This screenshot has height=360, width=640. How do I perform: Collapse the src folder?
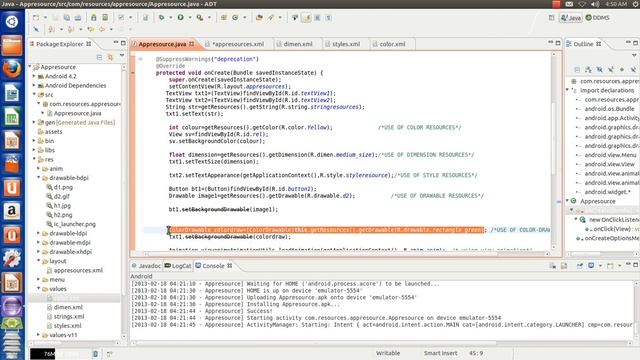tap(34, 94)
